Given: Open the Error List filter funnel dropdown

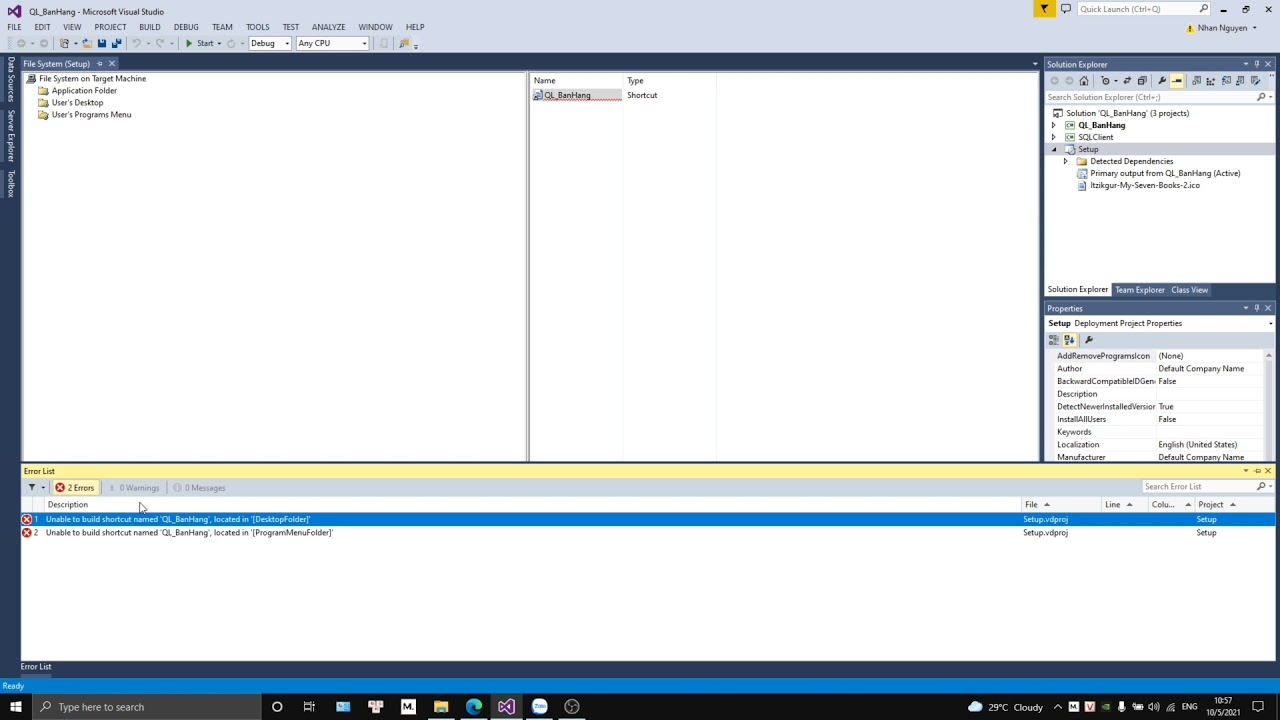Looking at the screenshot, I should point(35,488).
